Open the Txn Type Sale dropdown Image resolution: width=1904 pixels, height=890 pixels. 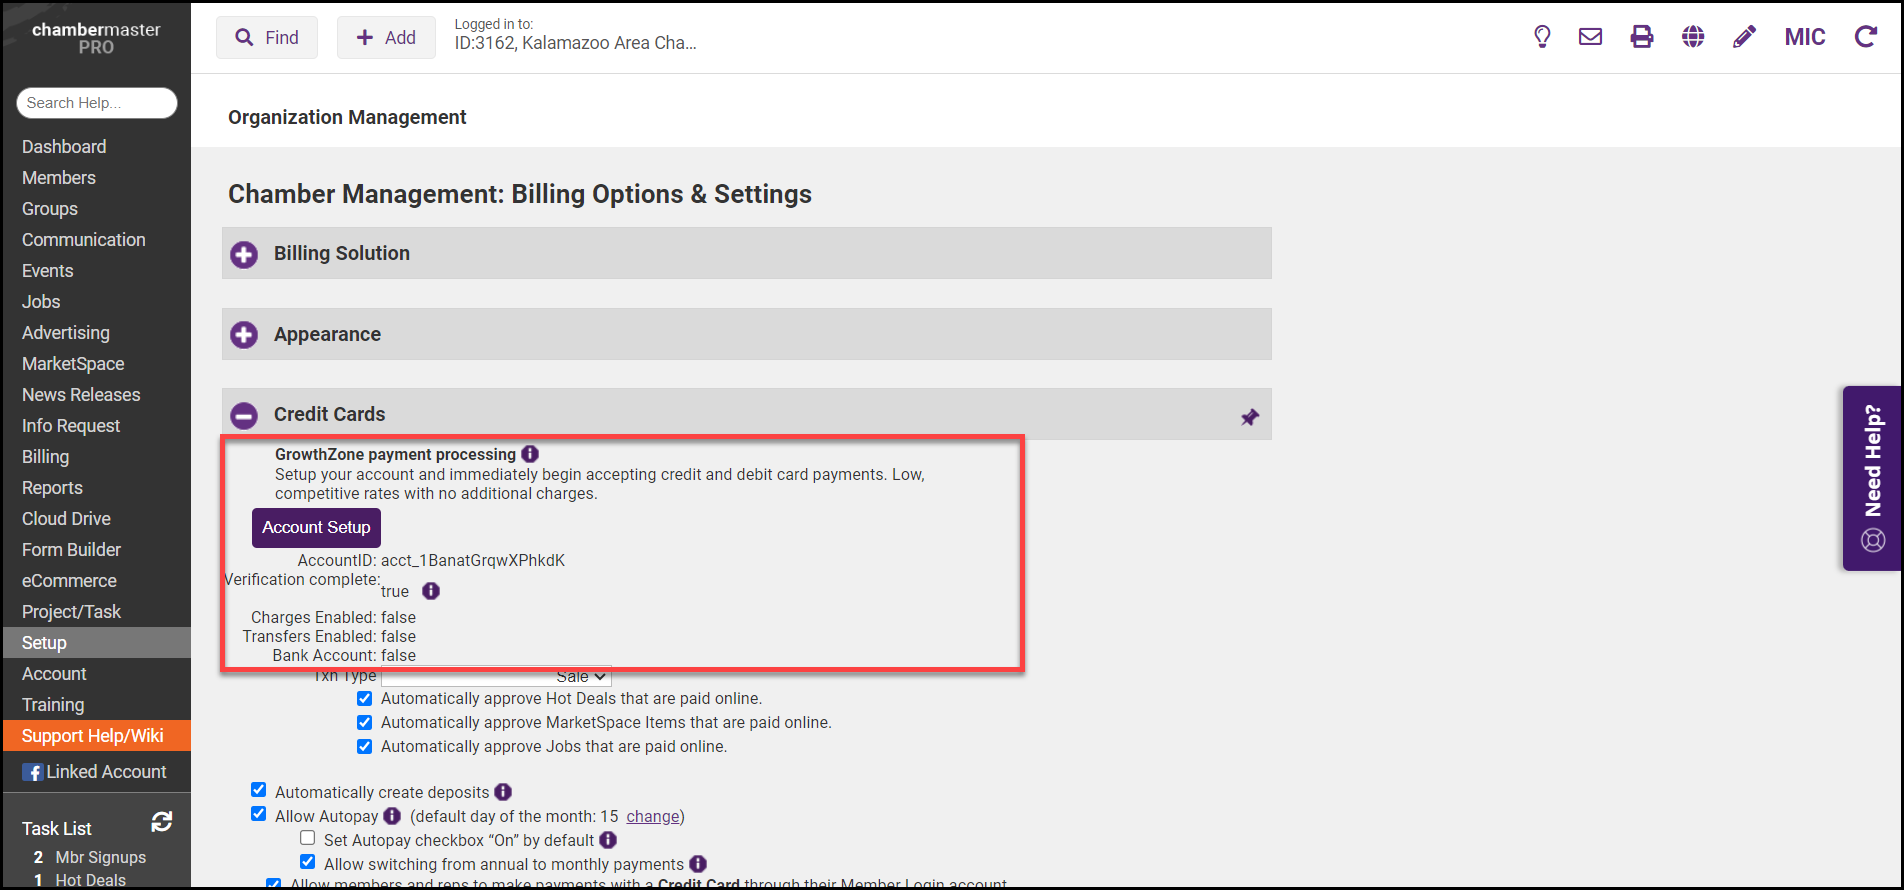(x=496, y=676)
